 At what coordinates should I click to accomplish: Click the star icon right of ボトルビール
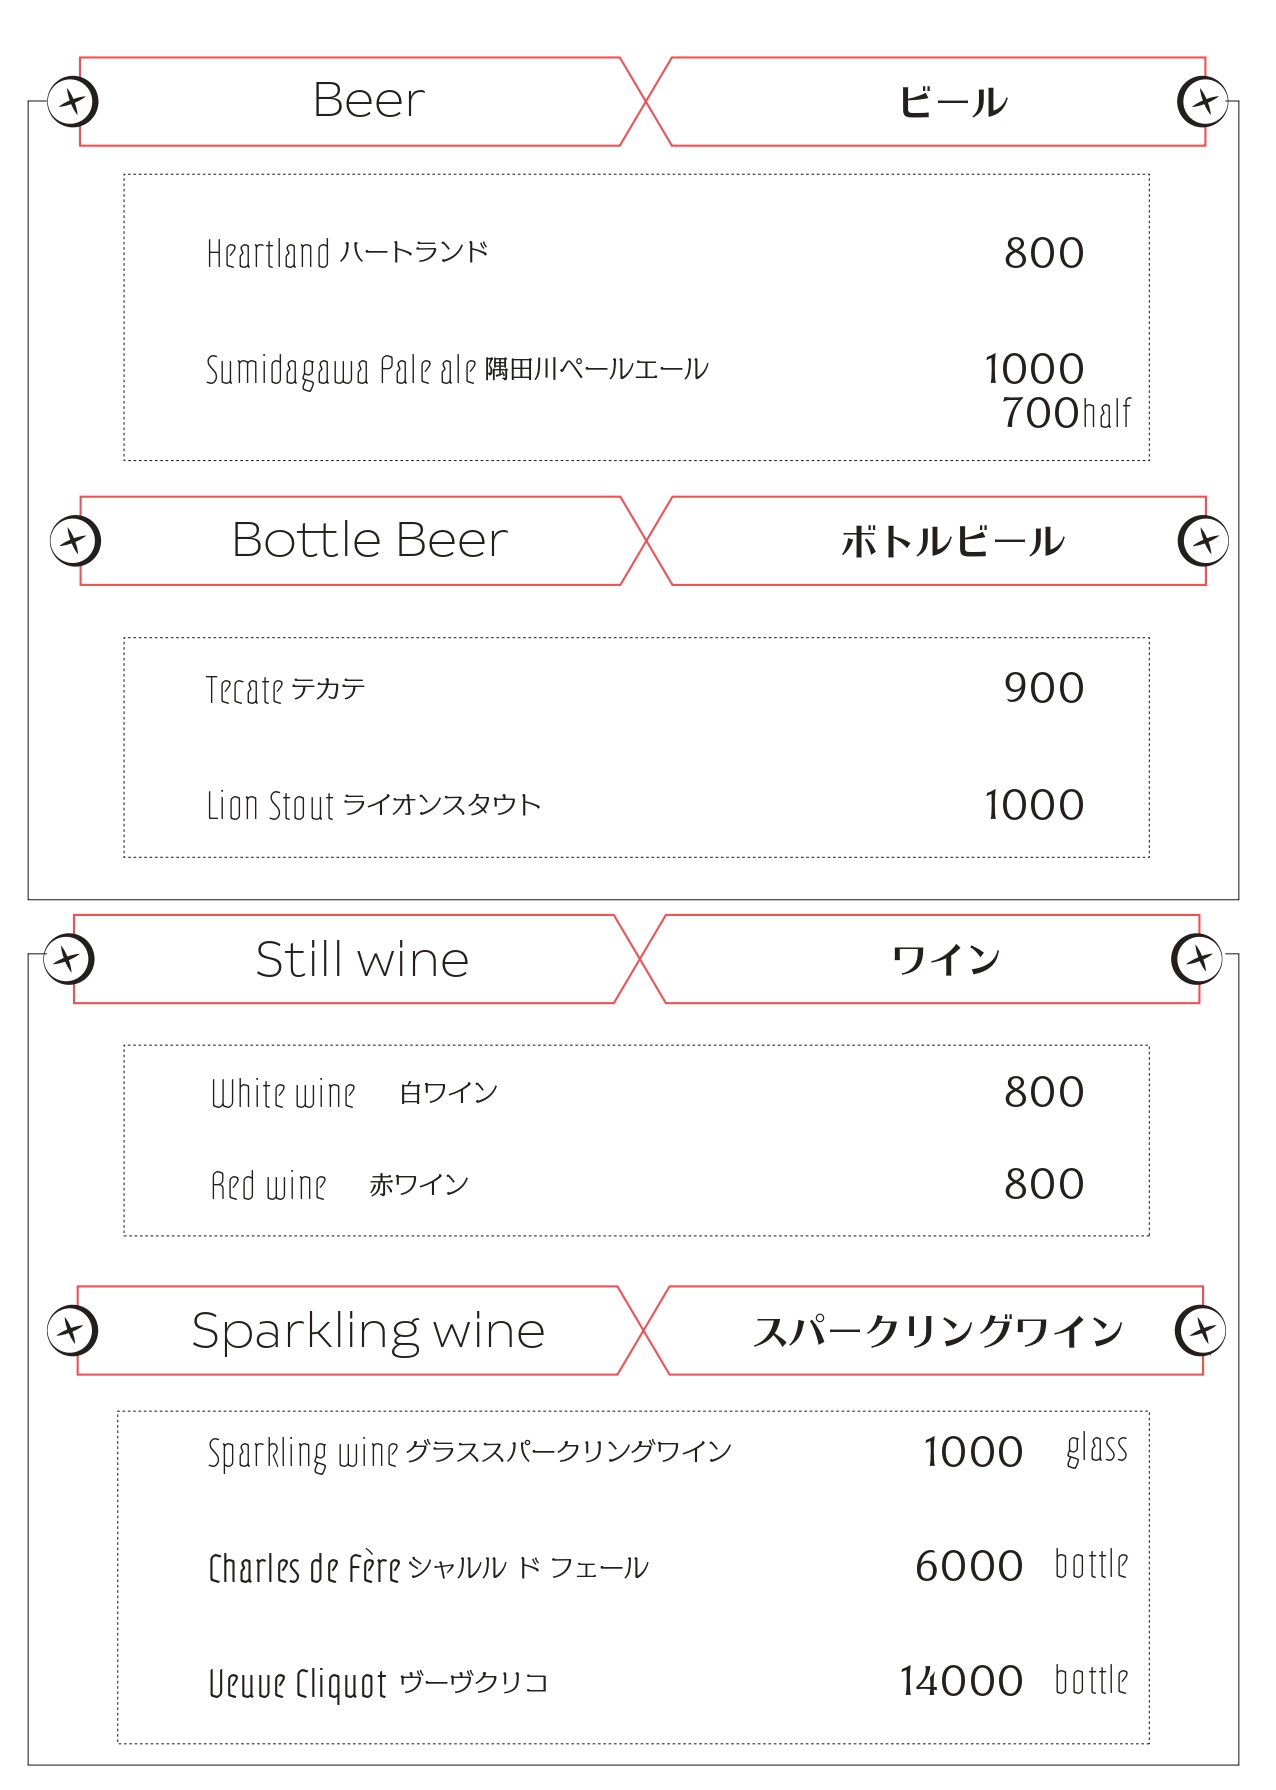point(1203,541)
